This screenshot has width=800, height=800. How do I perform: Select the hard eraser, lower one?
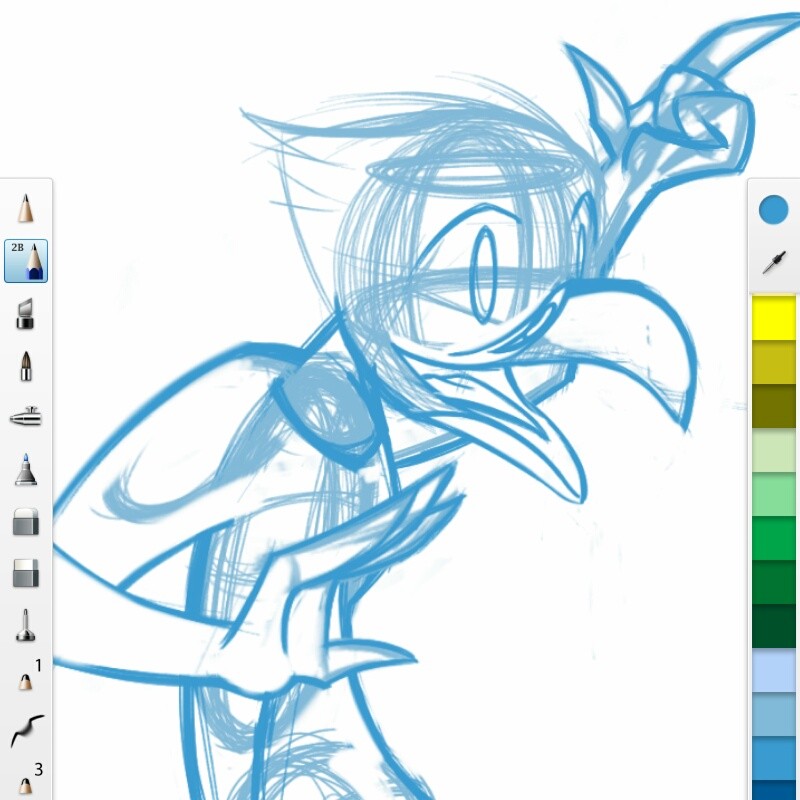(x=26, y=573)
